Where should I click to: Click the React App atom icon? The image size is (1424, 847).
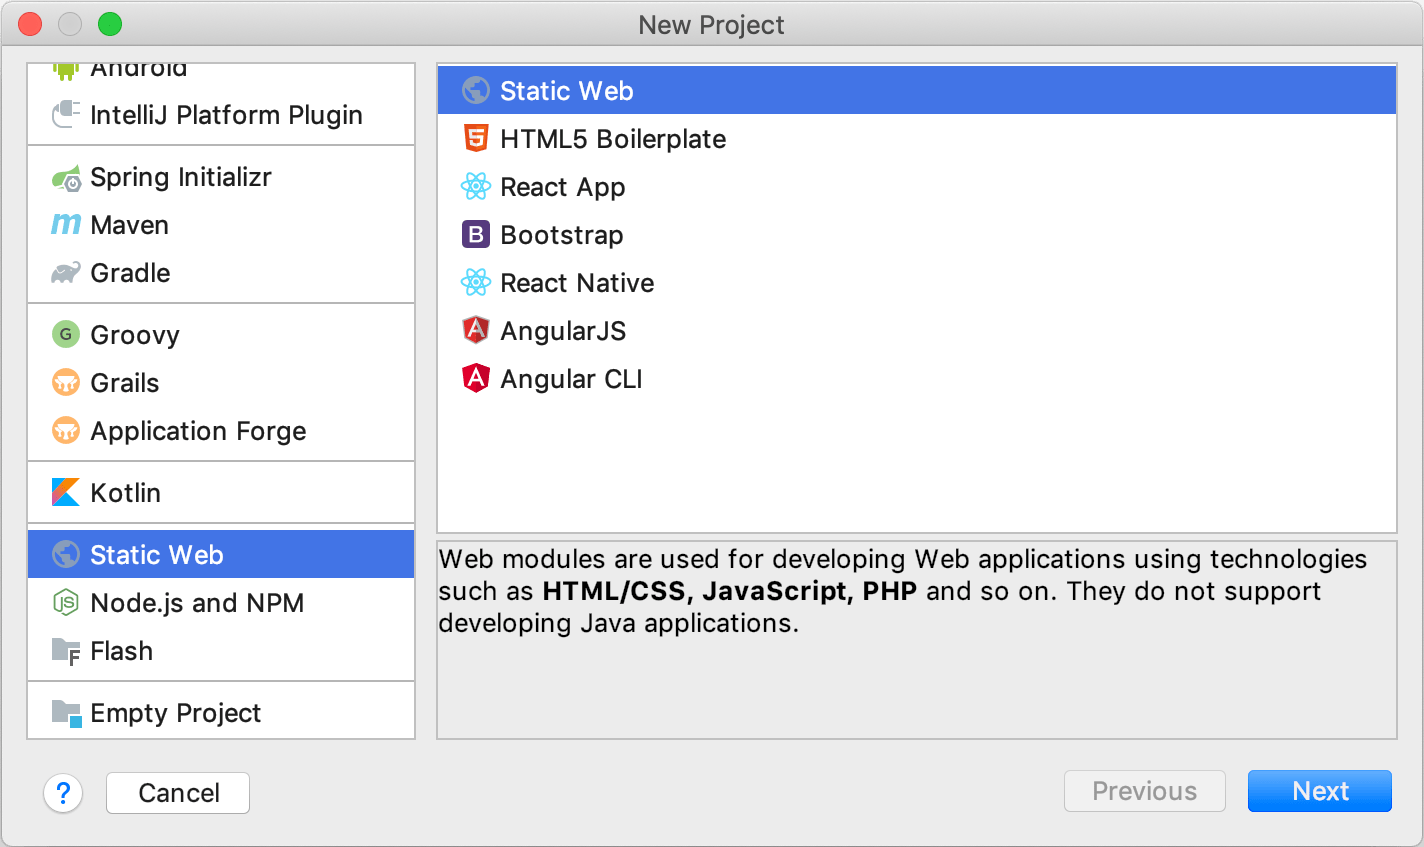pos(476,186)
